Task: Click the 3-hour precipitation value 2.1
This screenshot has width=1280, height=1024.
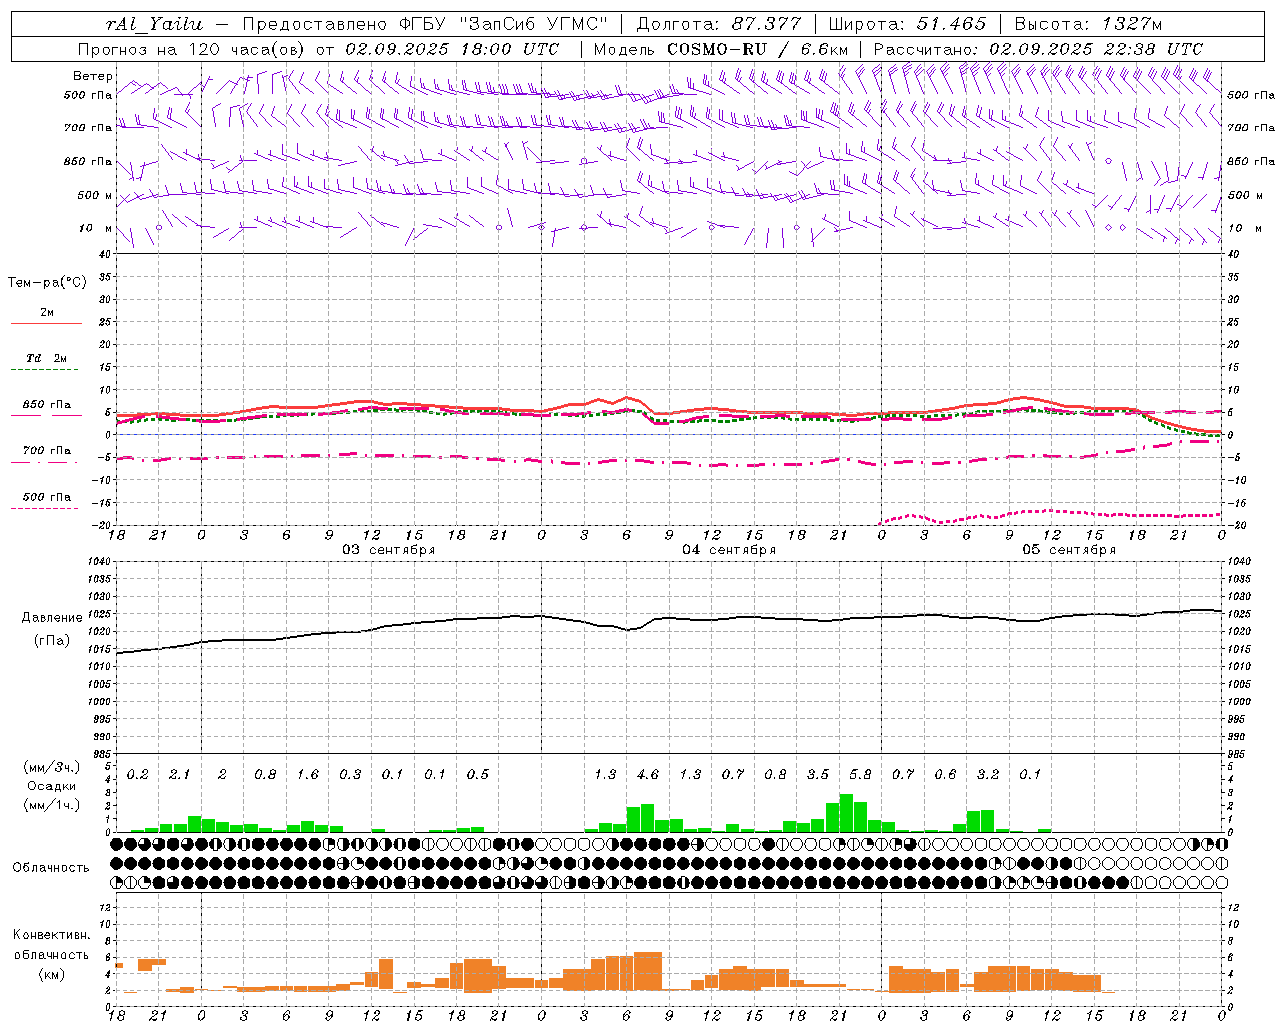Action: (180, 775)
